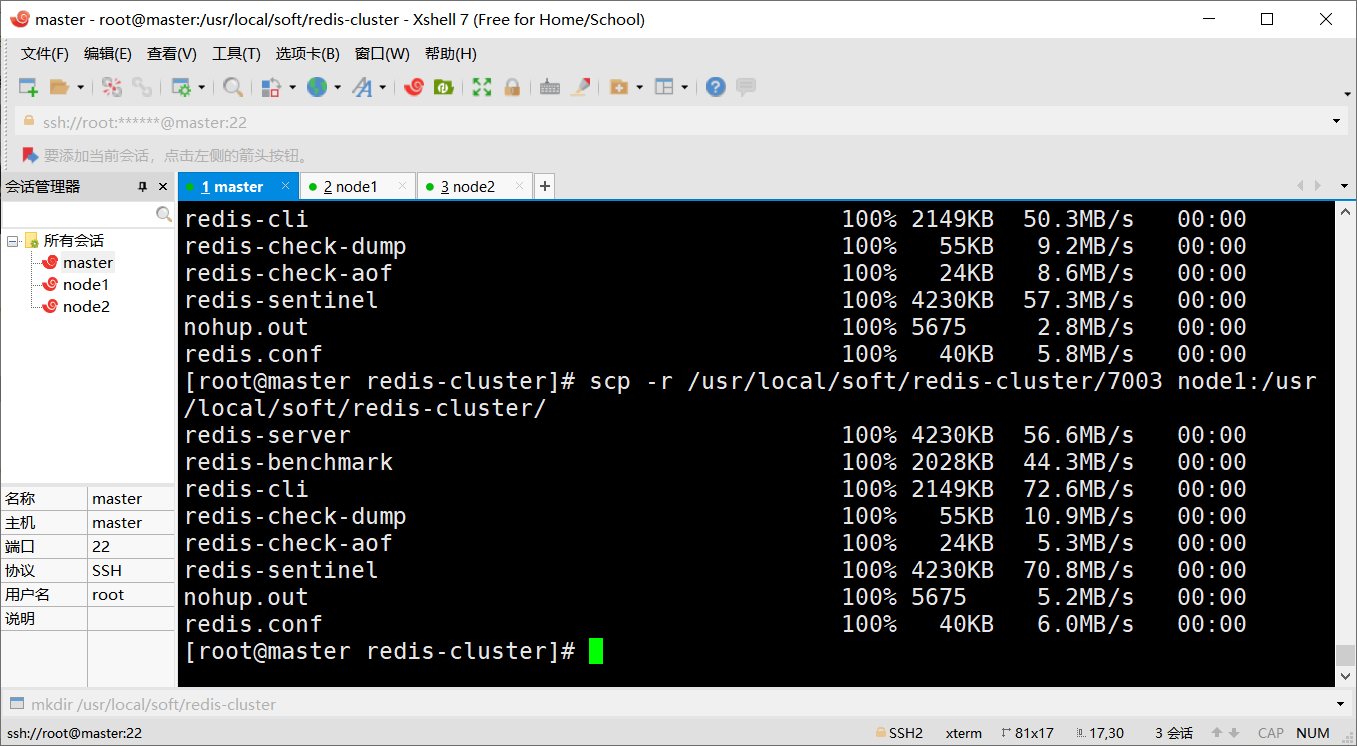Click the padlock Lock Screen toolbar icon
The image size is (1357, 746).
[x=512, y=88]
